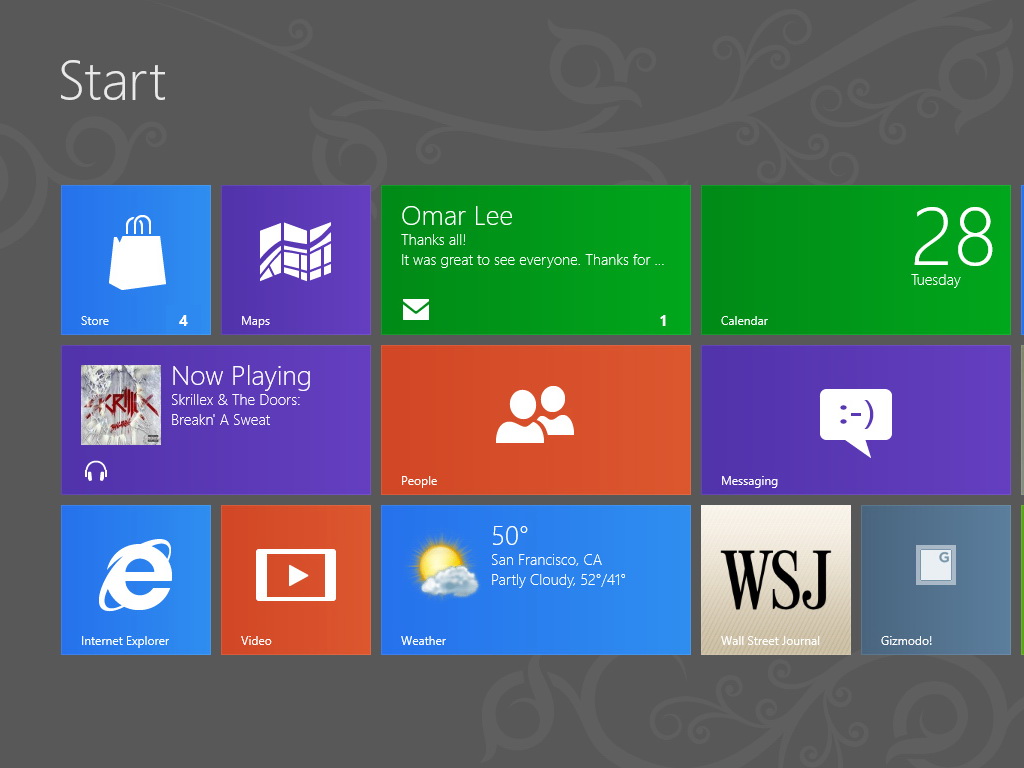1024x768 pixels.
Task: Open the Messaging smiley bubble icon
Action: 856,423
